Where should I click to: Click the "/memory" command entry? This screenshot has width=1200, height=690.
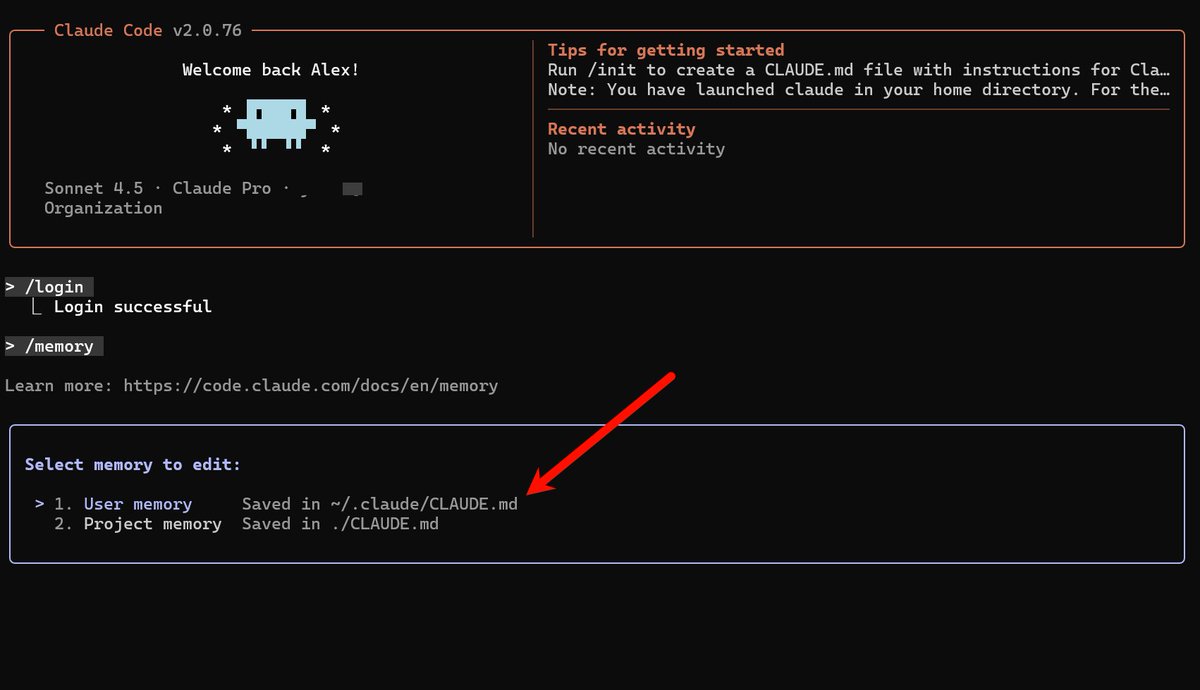point(54,346)
